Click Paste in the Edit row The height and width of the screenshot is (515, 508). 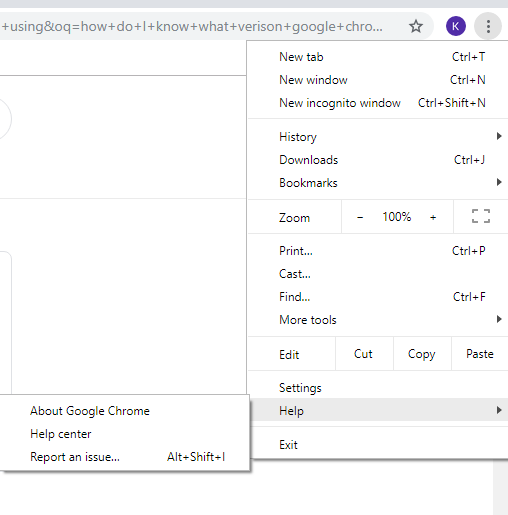tap(480, 354)
